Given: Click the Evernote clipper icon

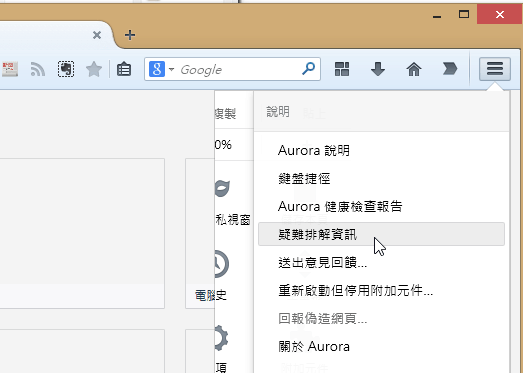Looking at the screenshot, I should [66, 69].
